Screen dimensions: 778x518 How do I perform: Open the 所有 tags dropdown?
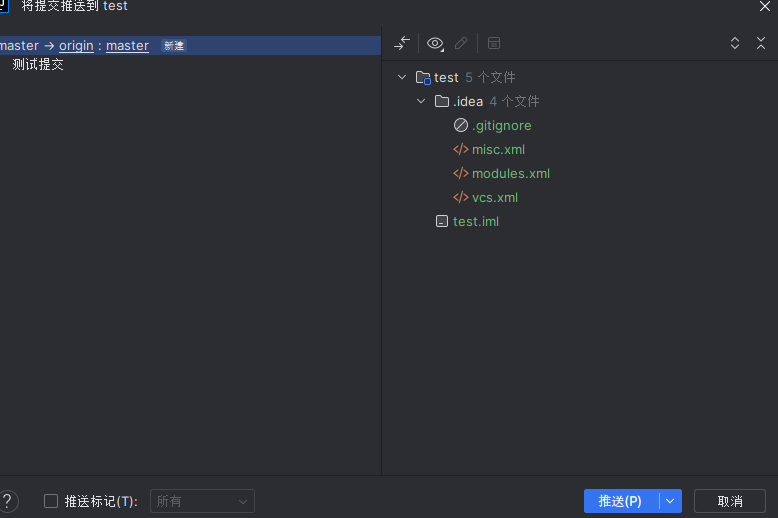(202, 501)
